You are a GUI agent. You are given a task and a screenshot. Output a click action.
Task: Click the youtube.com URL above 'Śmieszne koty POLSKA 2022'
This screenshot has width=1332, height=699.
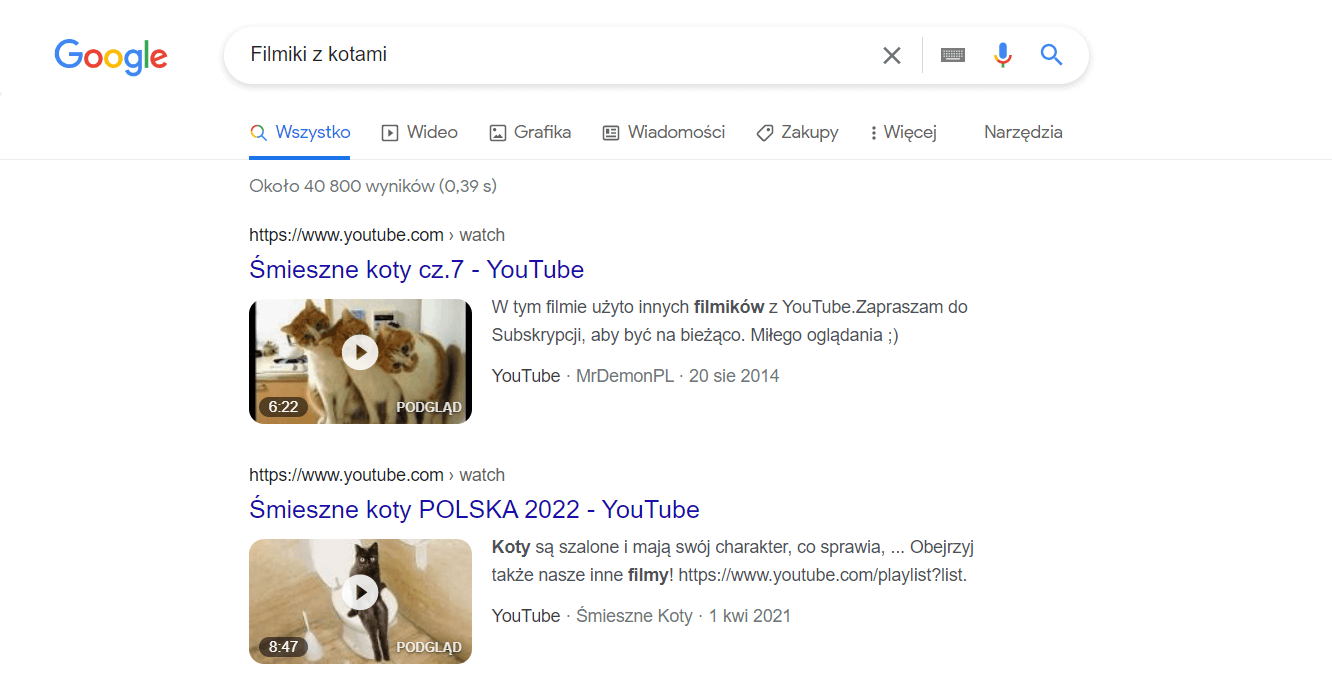click(377, 475)
